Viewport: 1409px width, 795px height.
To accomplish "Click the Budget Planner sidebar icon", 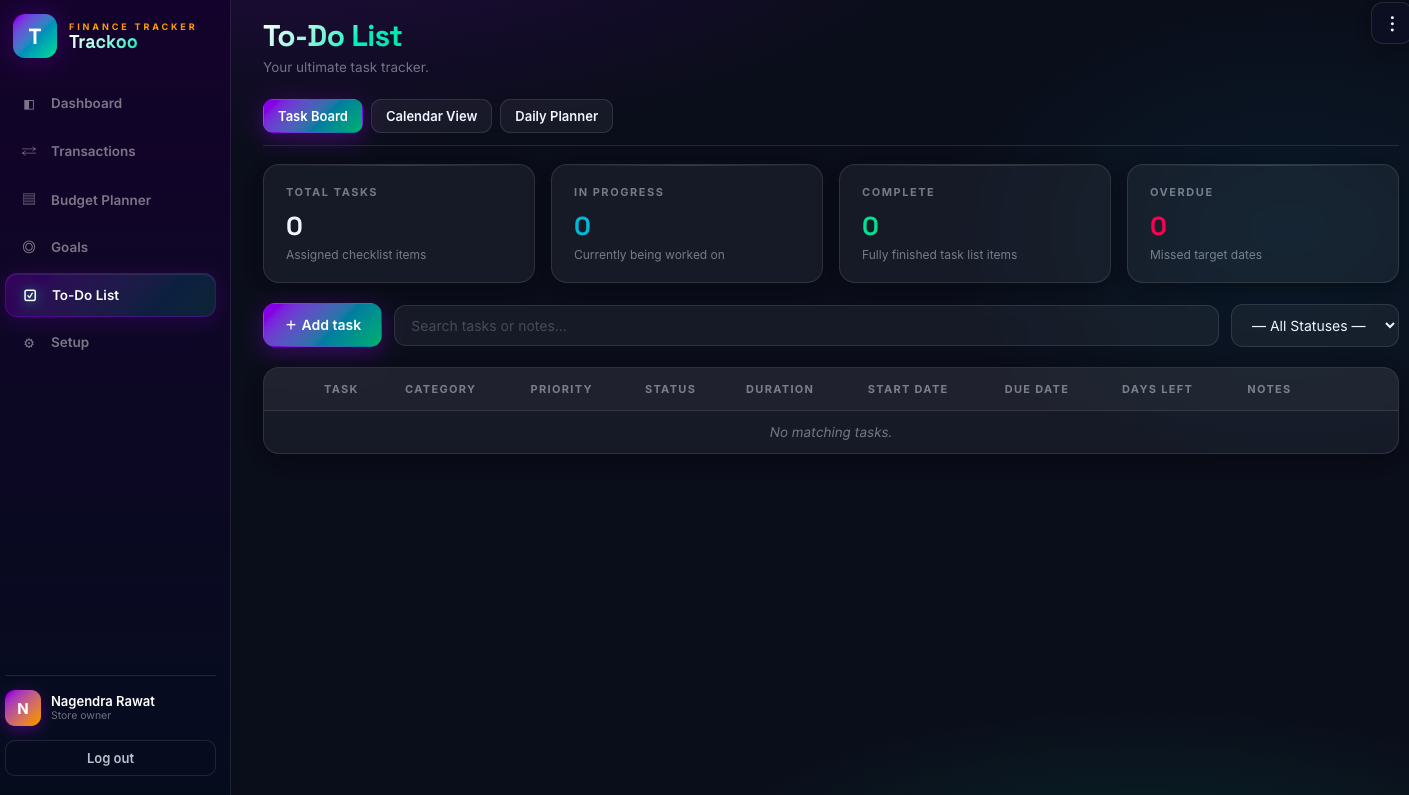I will coord(29,200).
